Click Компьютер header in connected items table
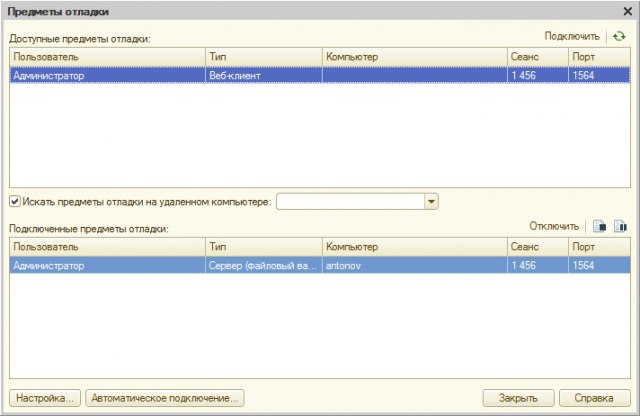The width and height of the screenshot is (640, 416). coord(415,247)
